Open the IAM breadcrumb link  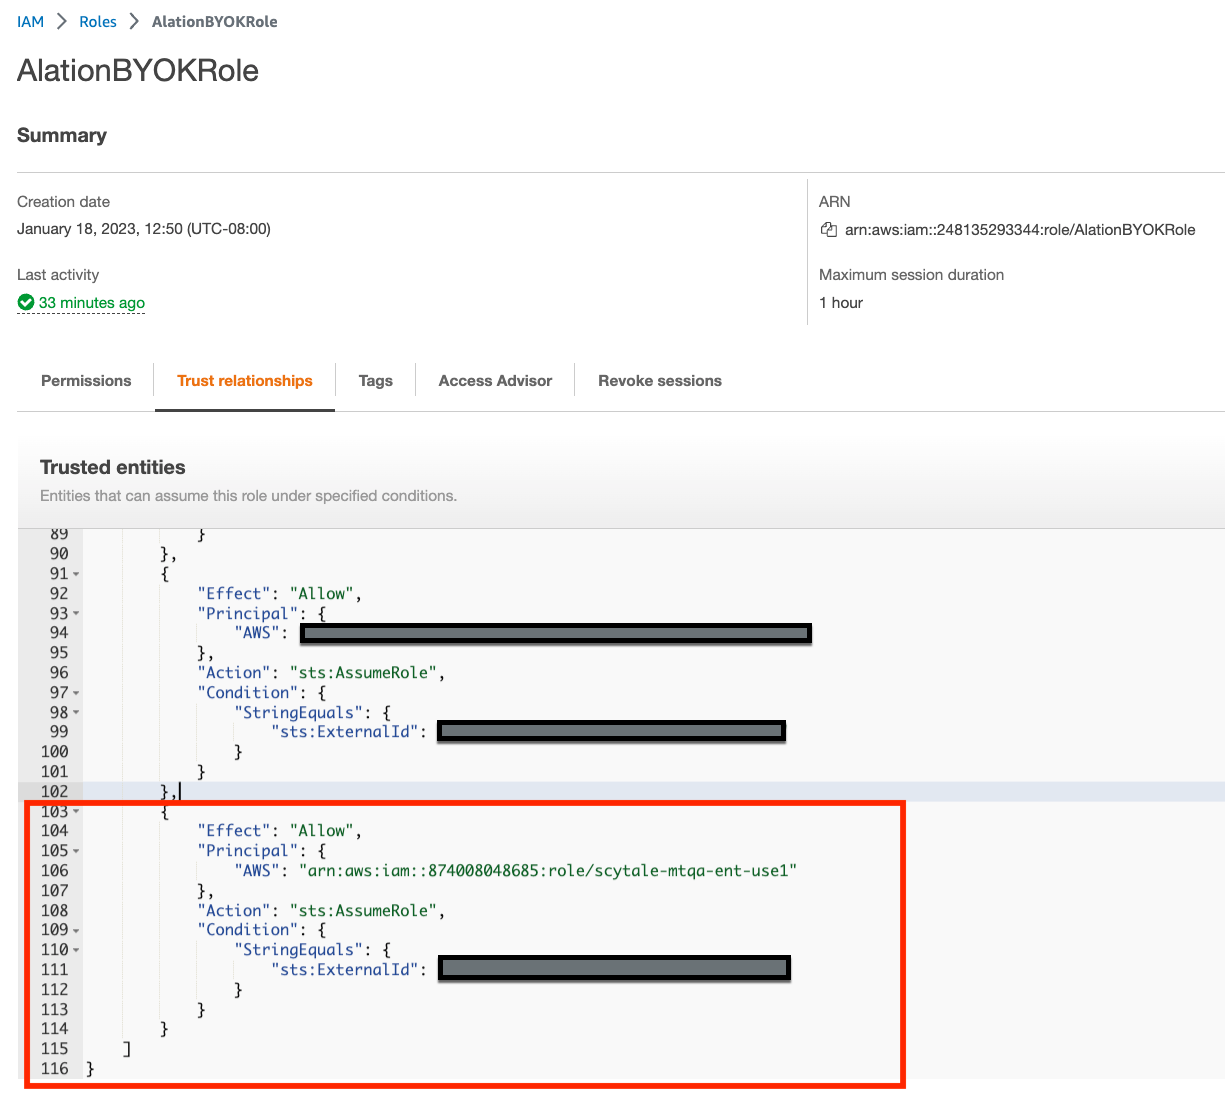pyautogui.click(x=30, y=21)
